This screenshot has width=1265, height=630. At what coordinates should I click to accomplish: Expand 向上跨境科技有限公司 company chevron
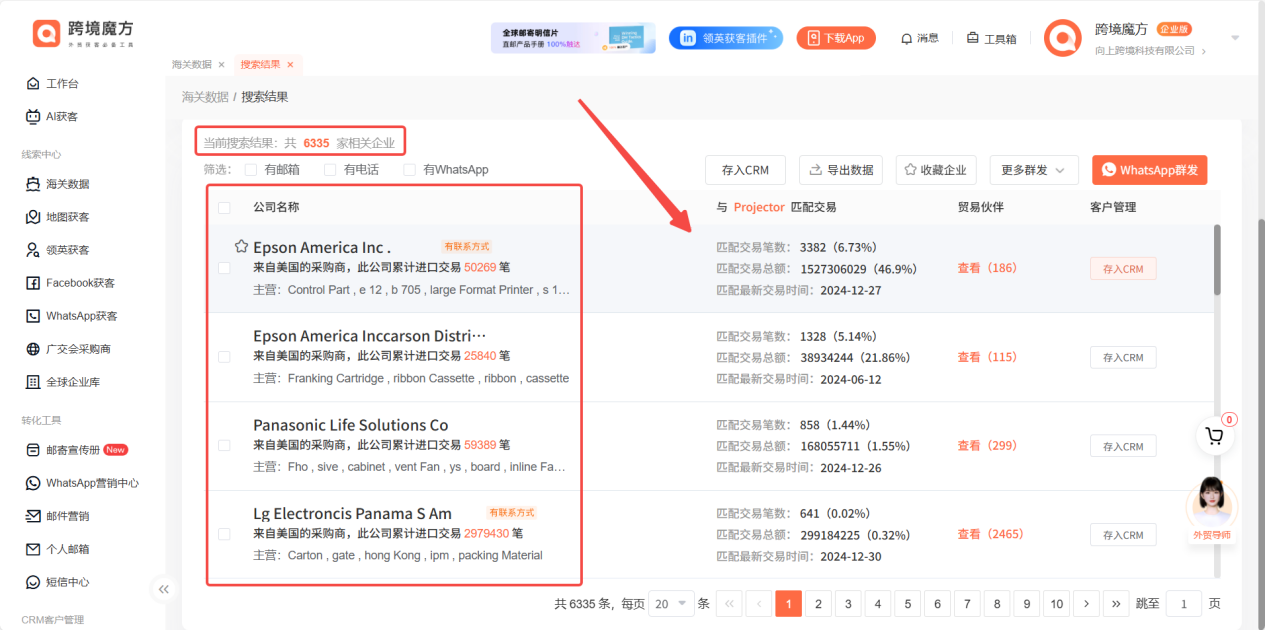coord(1203,51)
